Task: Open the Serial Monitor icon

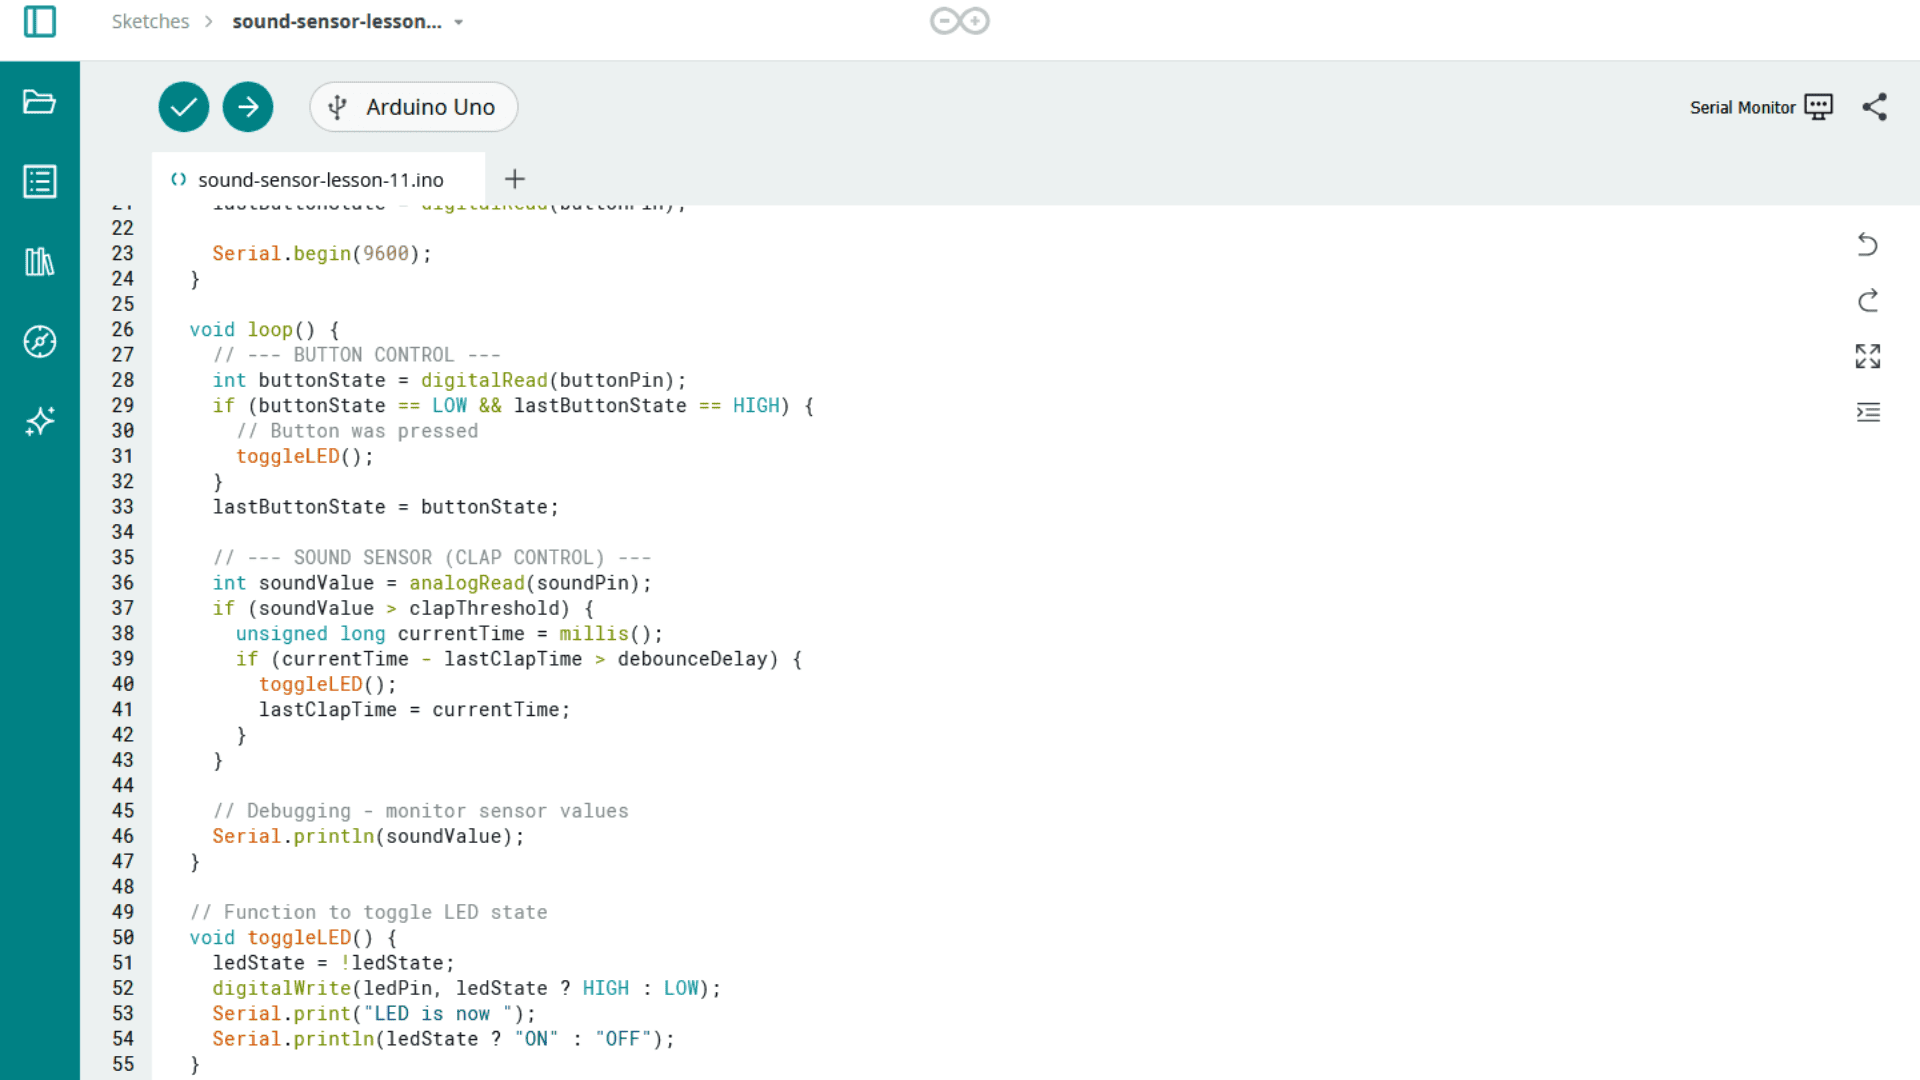Action: pyautogui.click(x=1819, y=106)
